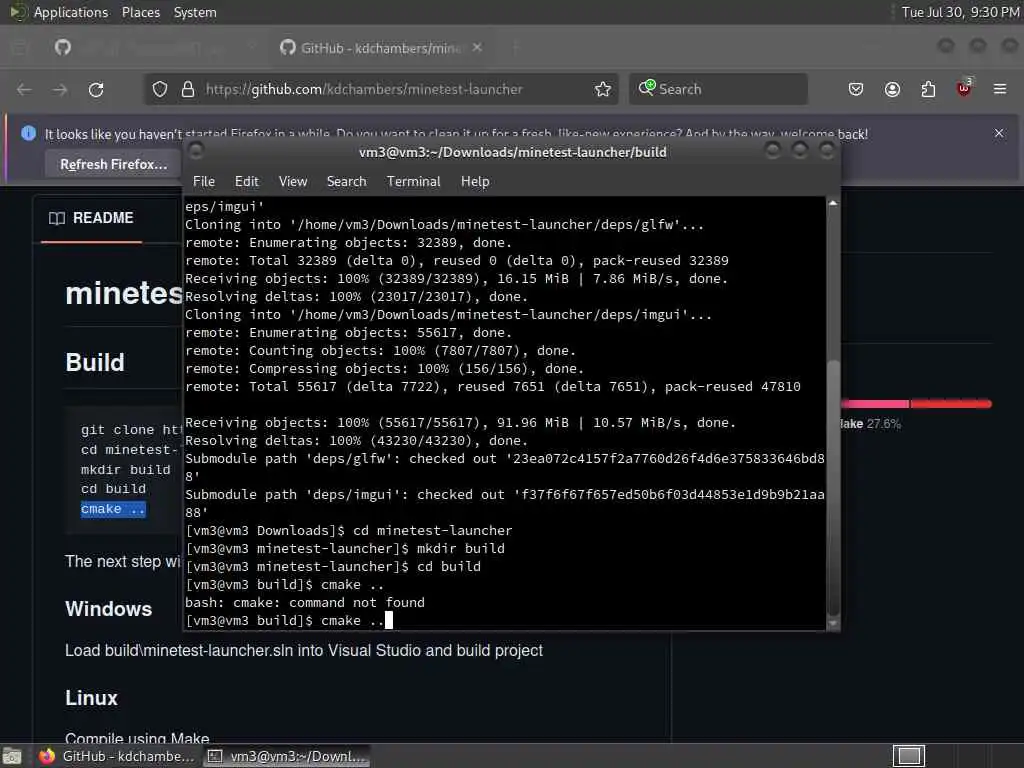The image size is (1024, 768).
Task: Open the Firefox hamburger menu
Action: pos(1000,89)
